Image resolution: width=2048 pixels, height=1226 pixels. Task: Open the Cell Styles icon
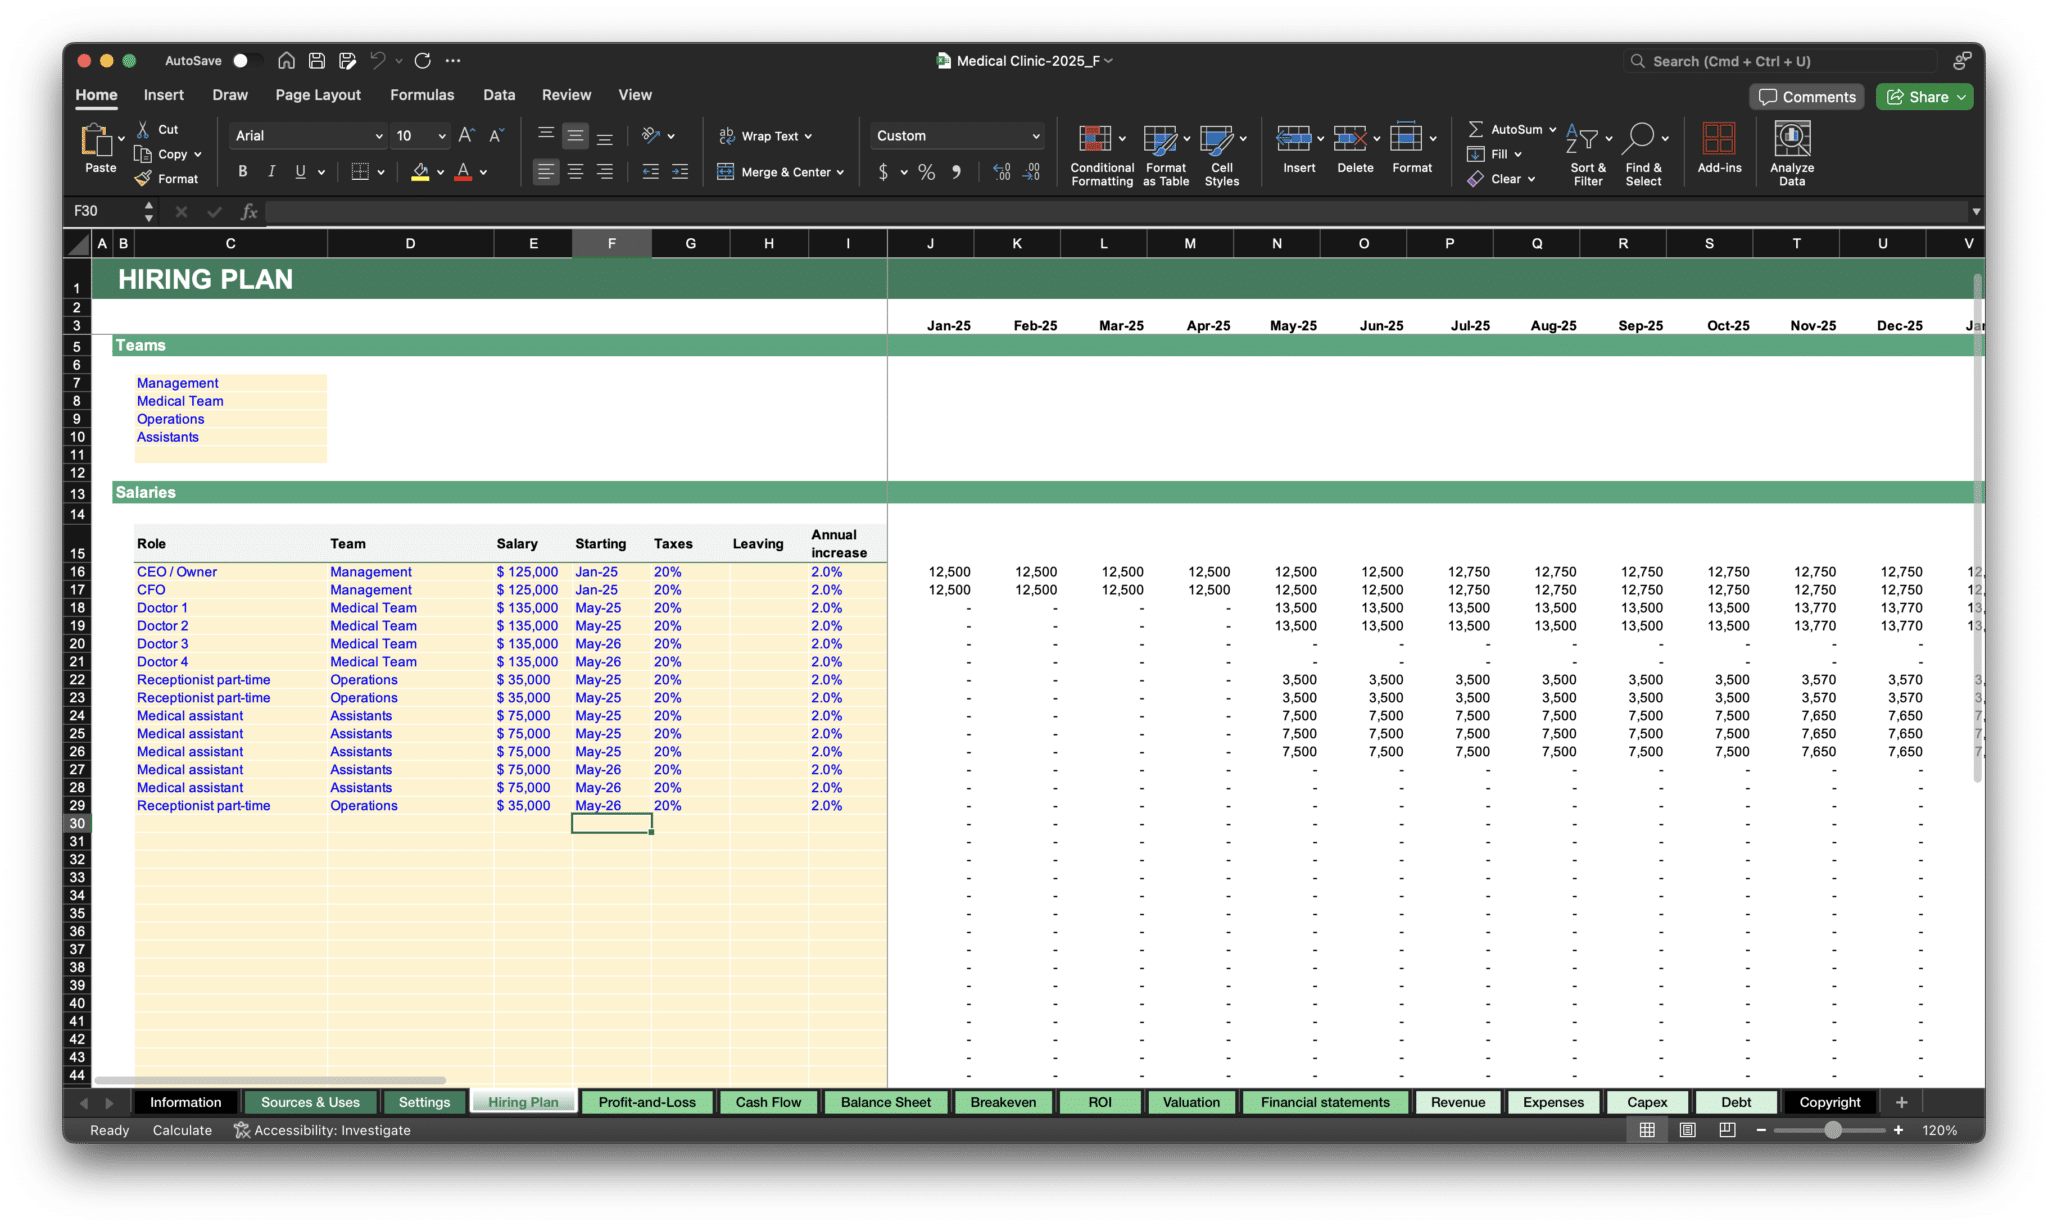coord(1217,138)
